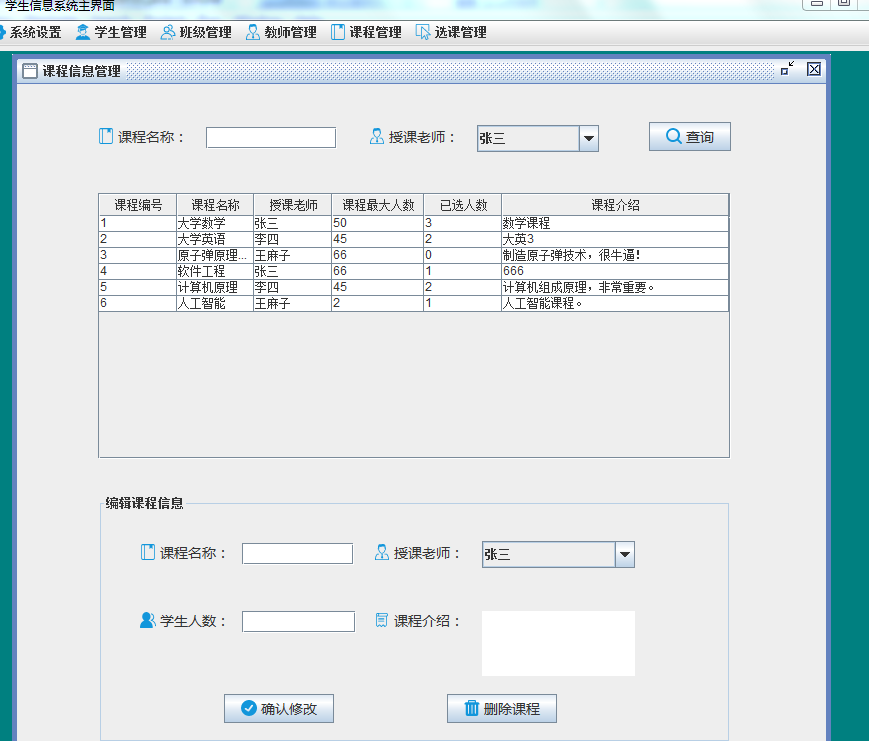
Task: Click the 课程介绍 column header
Action: [615, 205]
